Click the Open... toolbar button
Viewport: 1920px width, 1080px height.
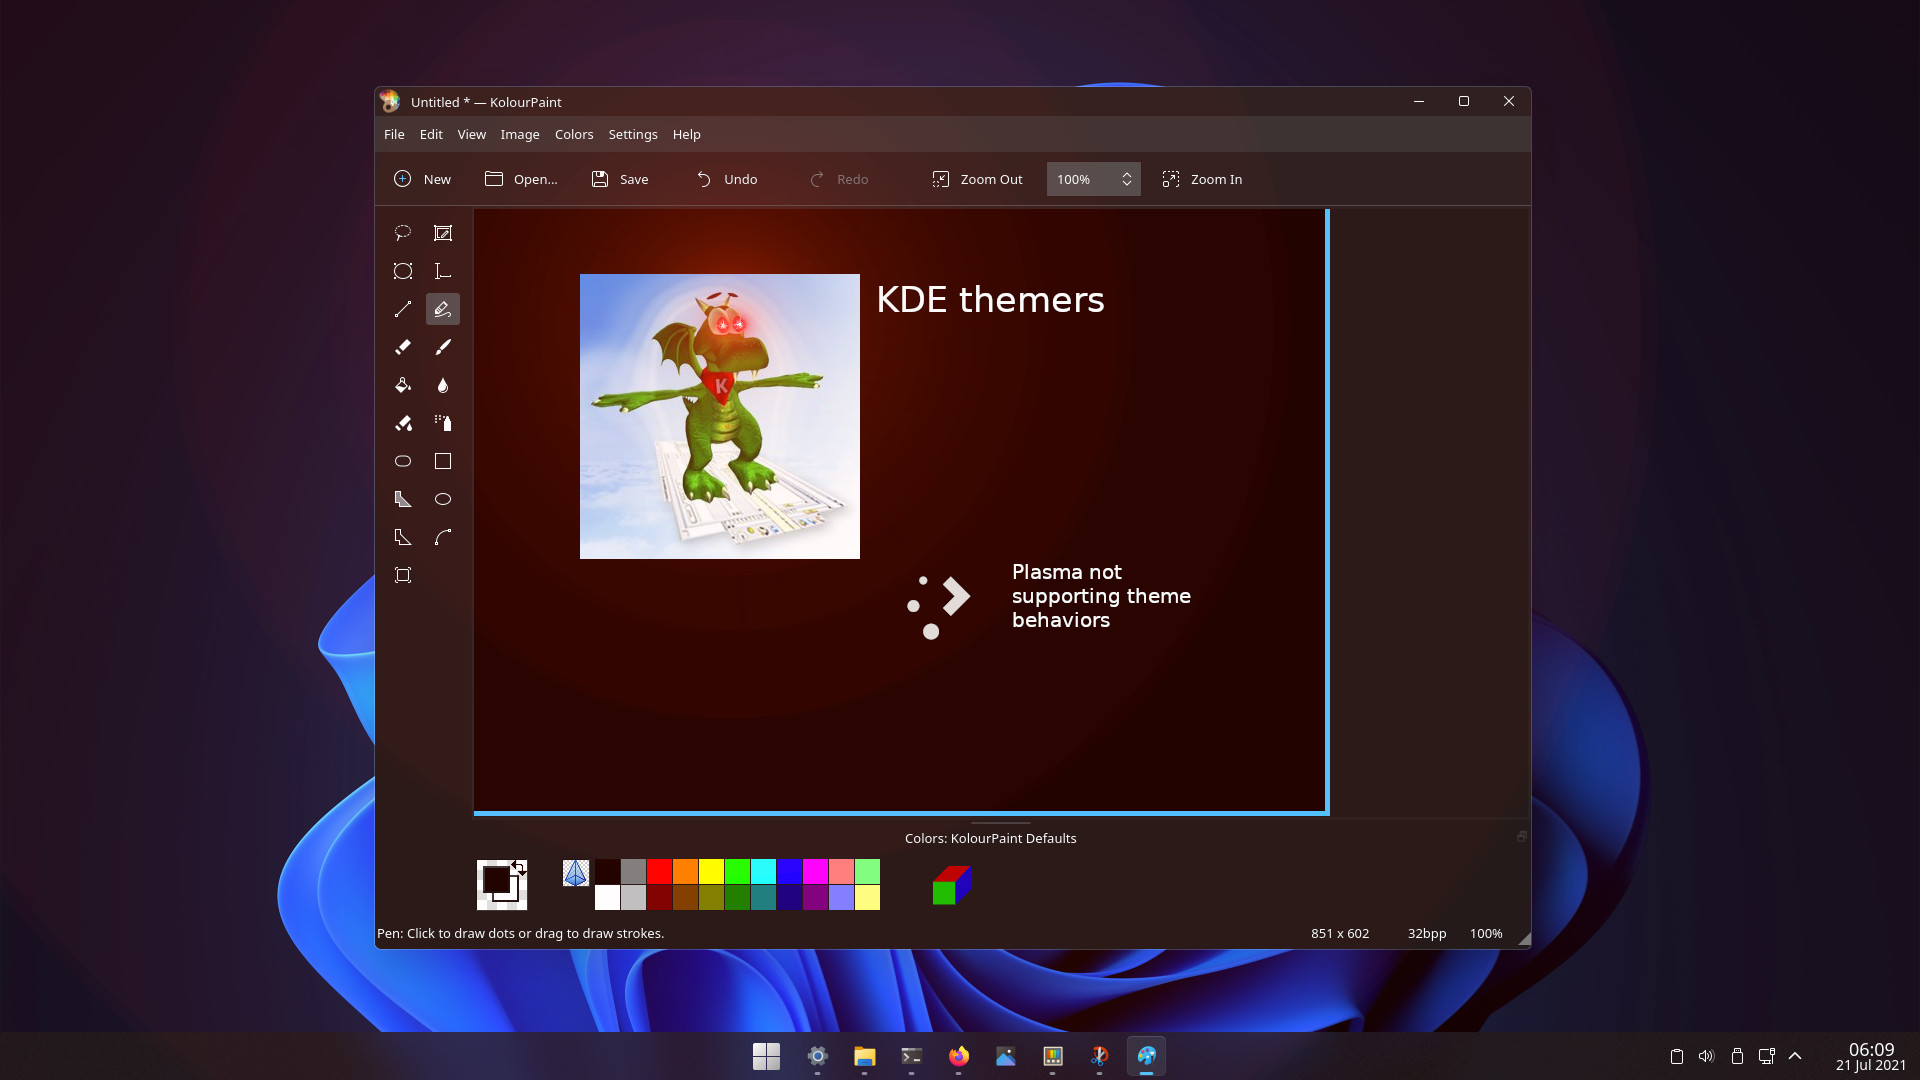pos(521,179)
